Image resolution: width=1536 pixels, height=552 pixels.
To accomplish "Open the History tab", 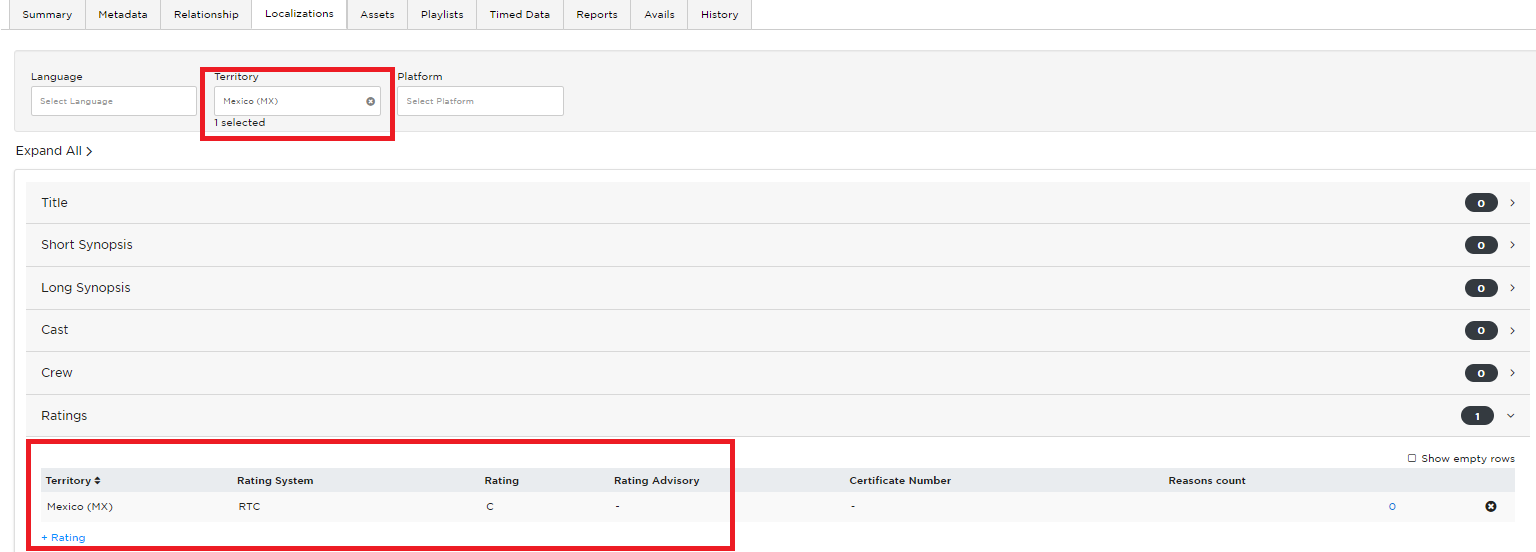I will (719, 14).
